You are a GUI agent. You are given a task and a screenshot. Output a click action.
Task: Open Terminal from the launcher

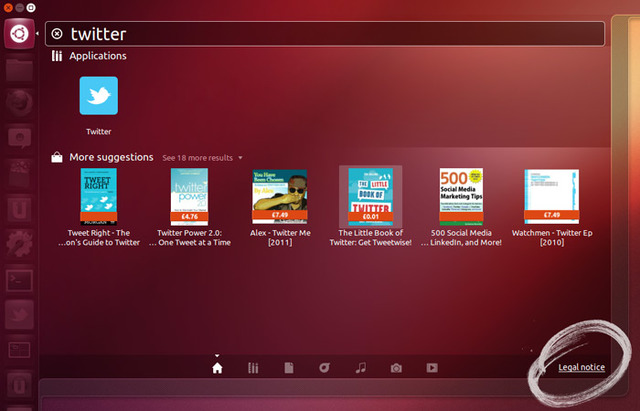tap(19, 280)
